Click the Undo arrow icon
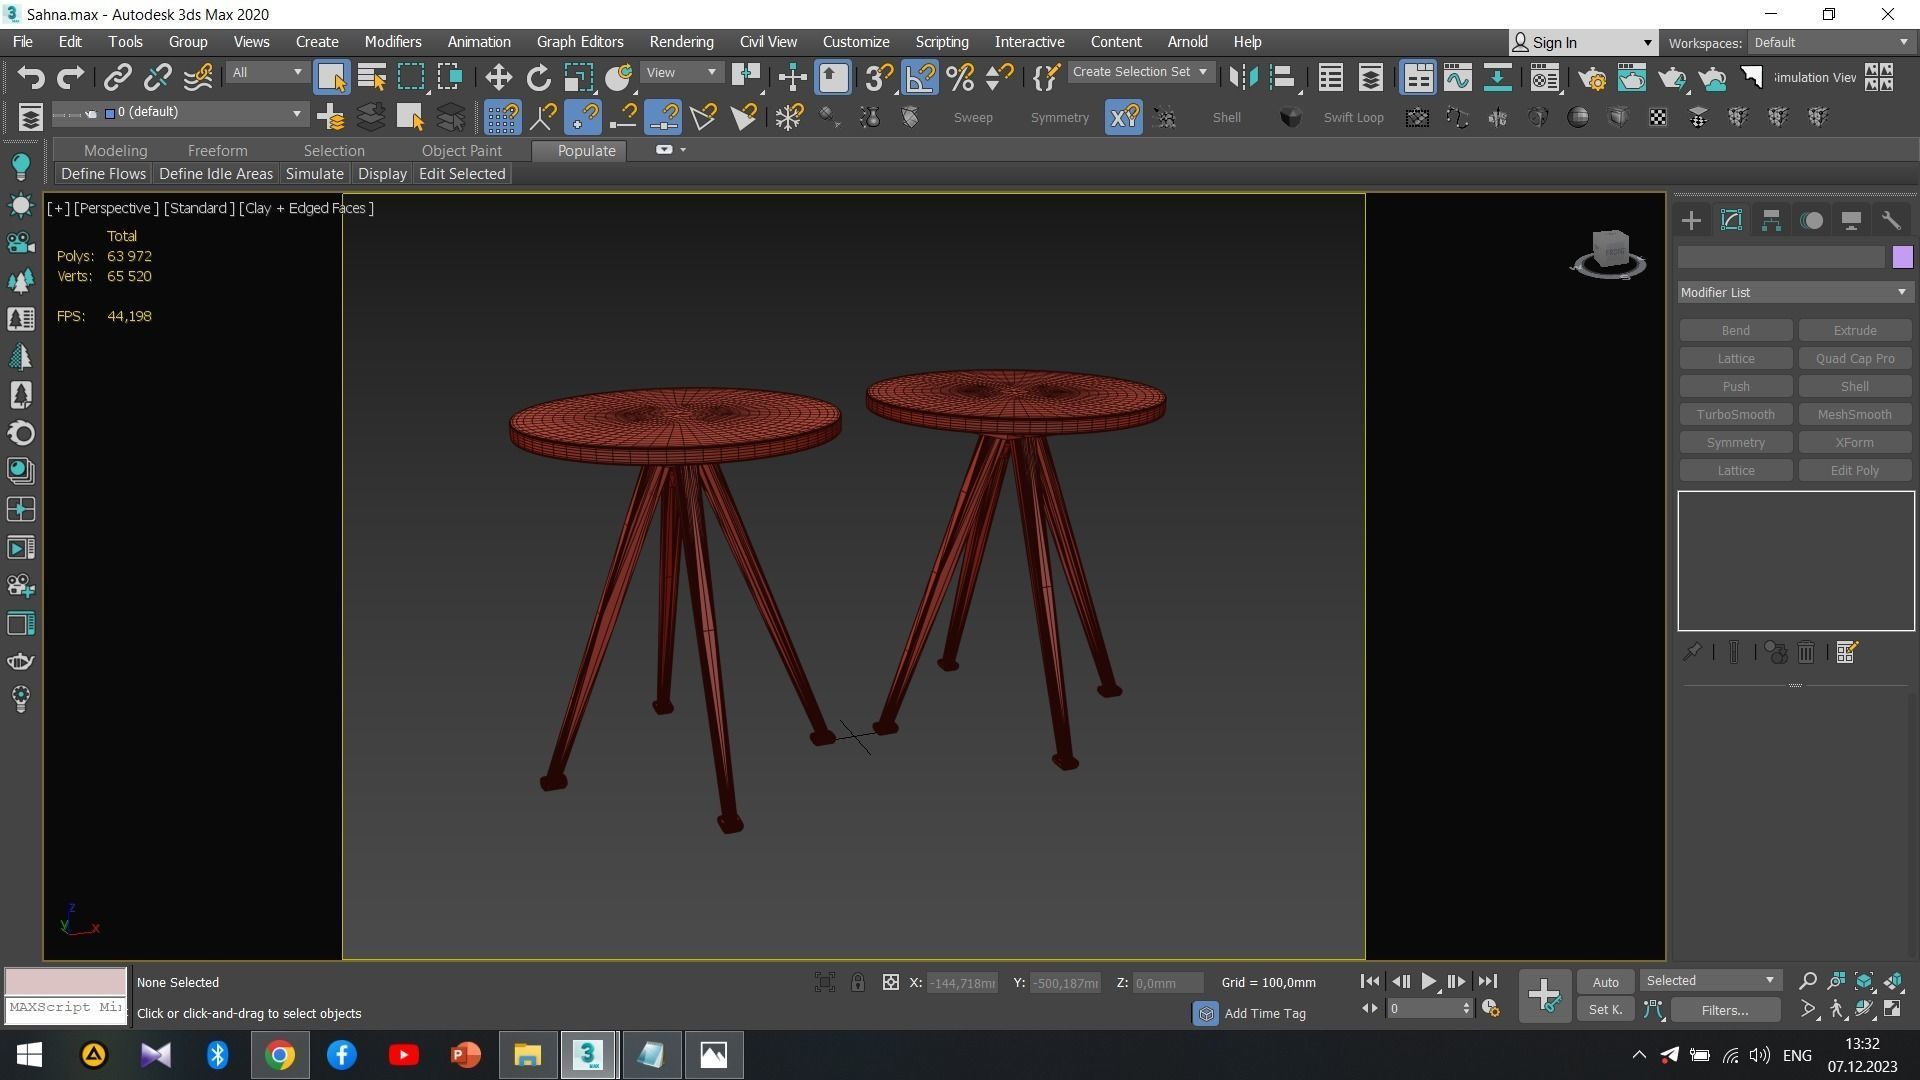 [31, 77]
